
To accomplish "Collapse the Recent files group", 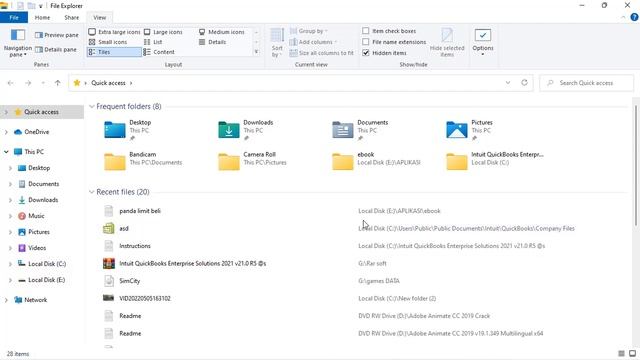I will [92, 192].
